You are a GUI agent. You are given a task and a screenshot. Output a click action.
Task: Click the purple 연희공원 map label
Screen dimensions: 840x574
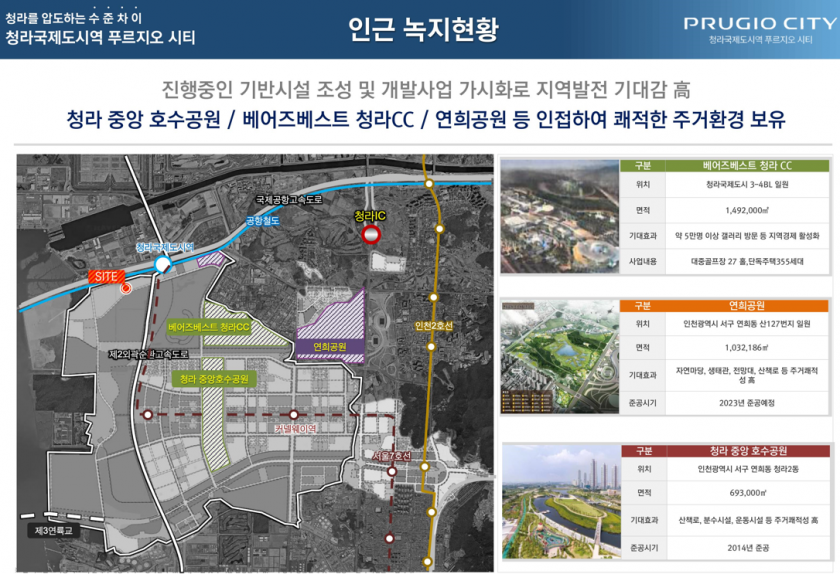(x=329, y=347)
